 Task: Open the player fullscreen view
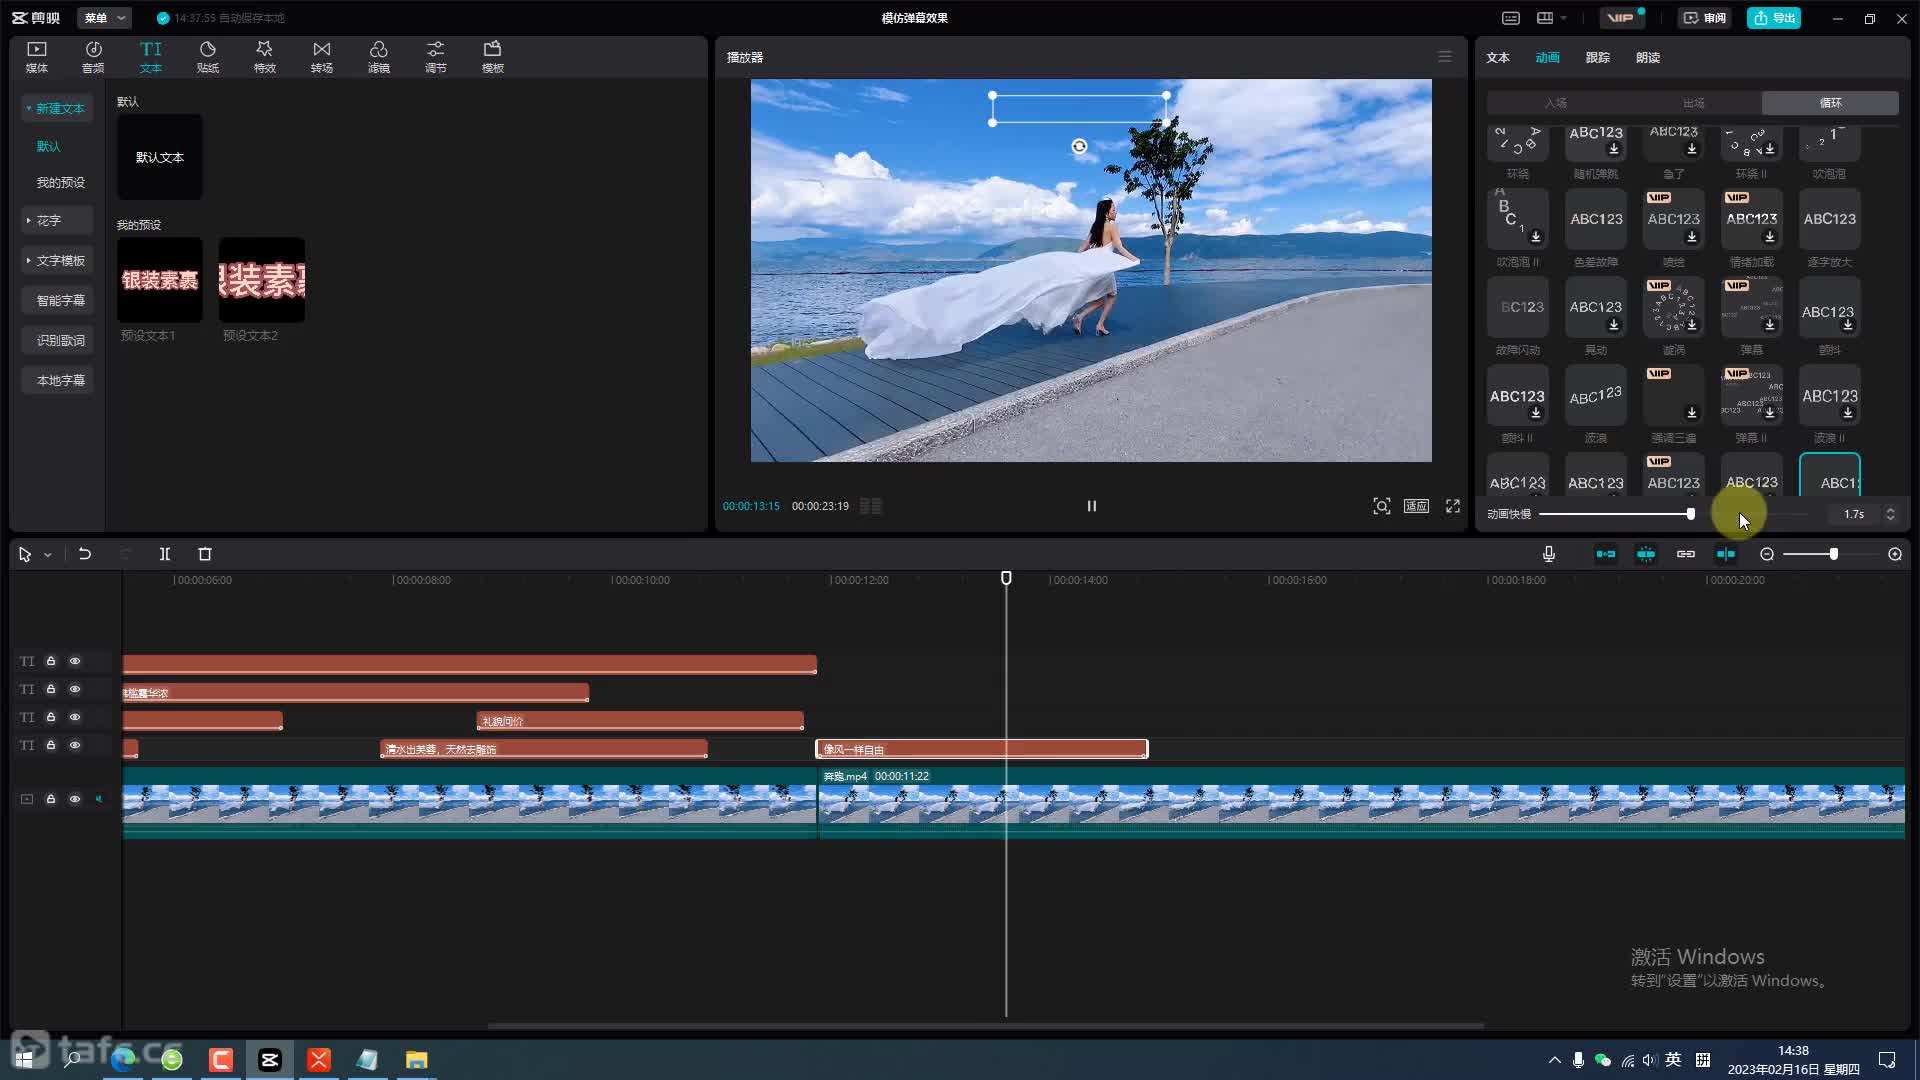tap(1453, 506)
